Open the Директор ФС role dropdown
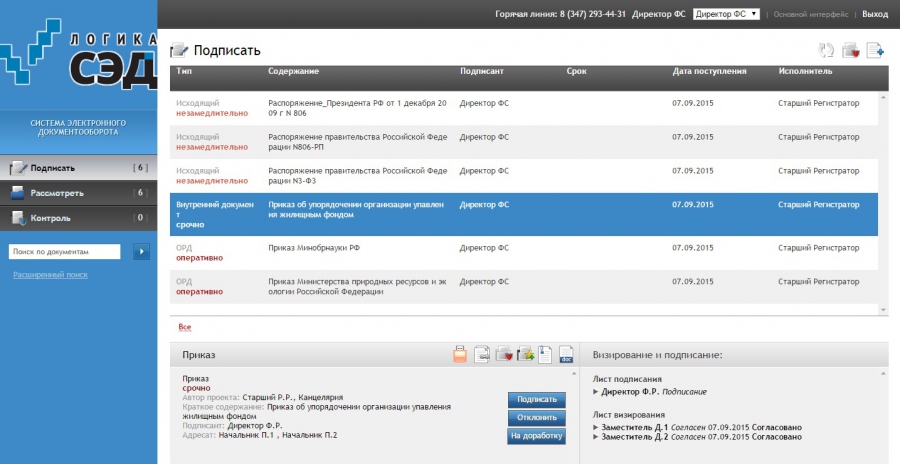This screenshot has height=464, width=900. tap(726, 14)
